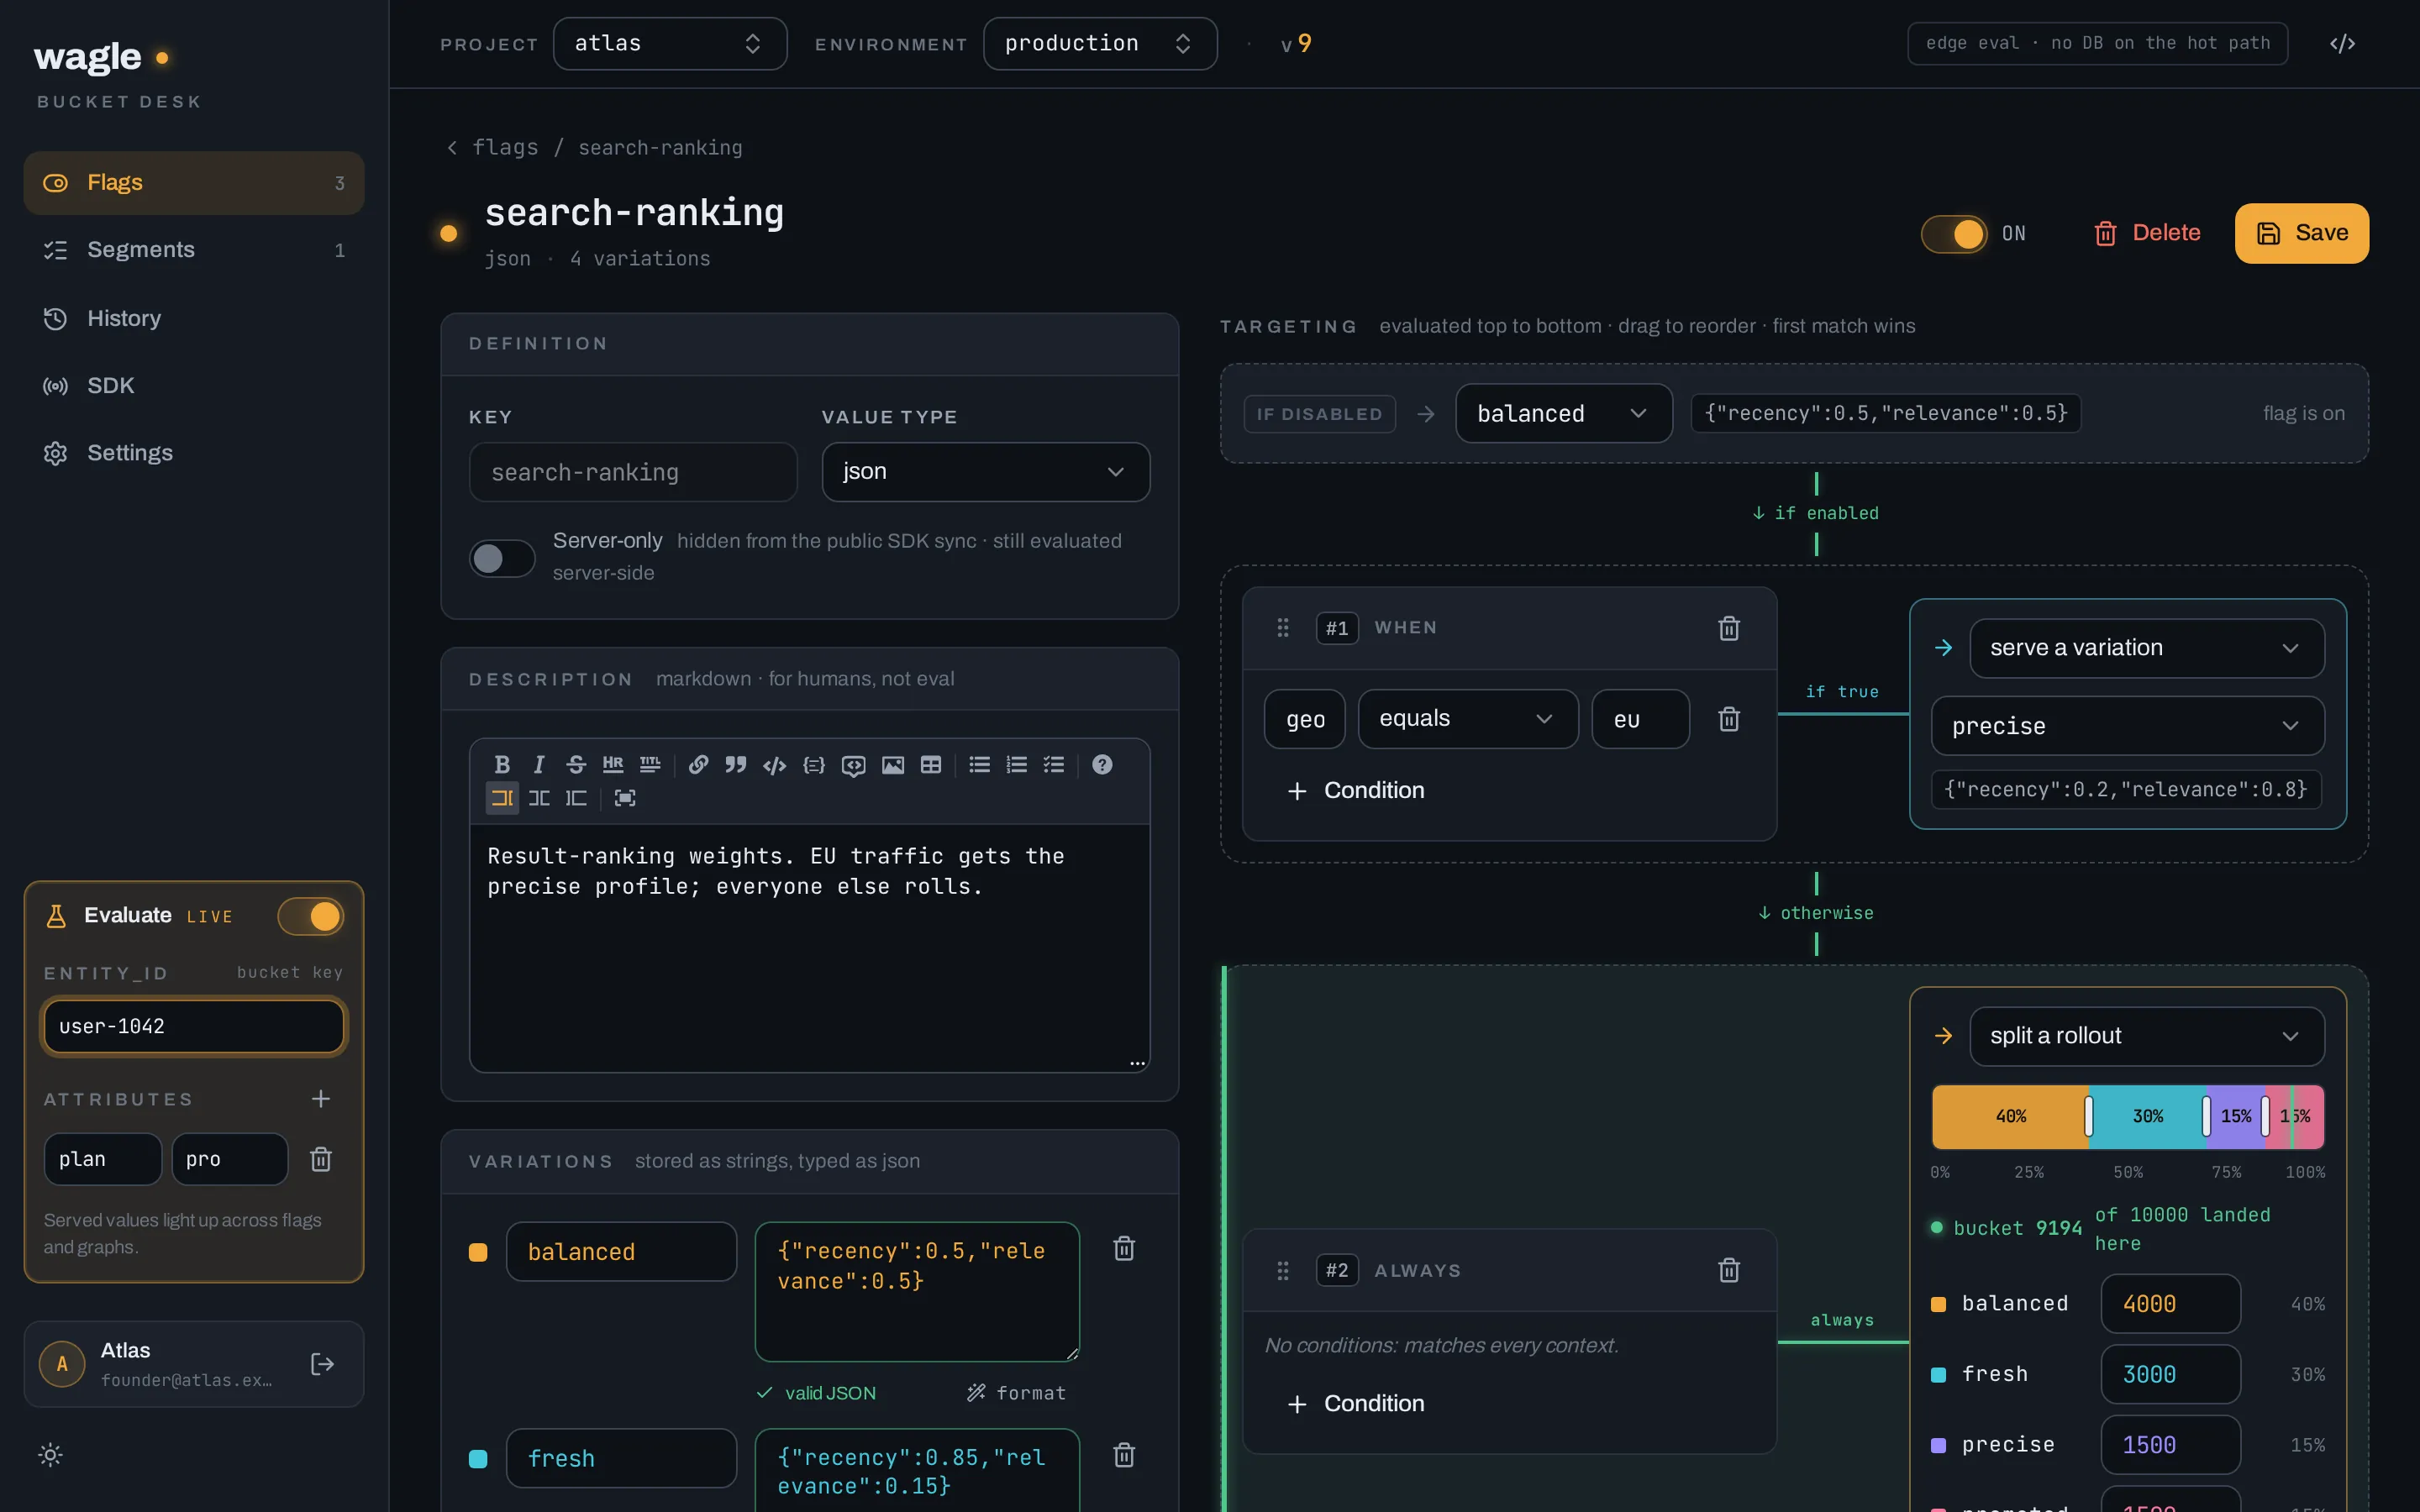Image resolution: width=2420 pixels, height=1512 pixels.
Task: Toggle fullscreen description editor
Action: (x=625, y=798)
